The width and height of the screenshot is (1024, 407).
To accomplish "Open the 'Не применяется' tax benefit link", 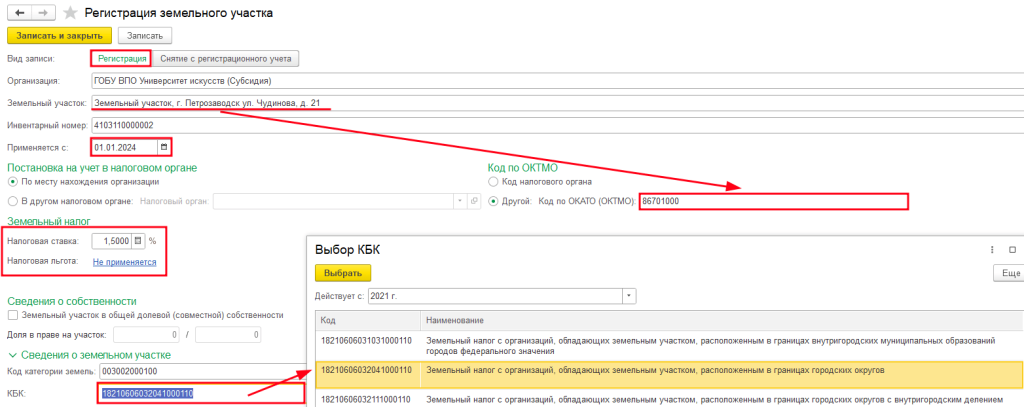I will (x=125, y=262).
